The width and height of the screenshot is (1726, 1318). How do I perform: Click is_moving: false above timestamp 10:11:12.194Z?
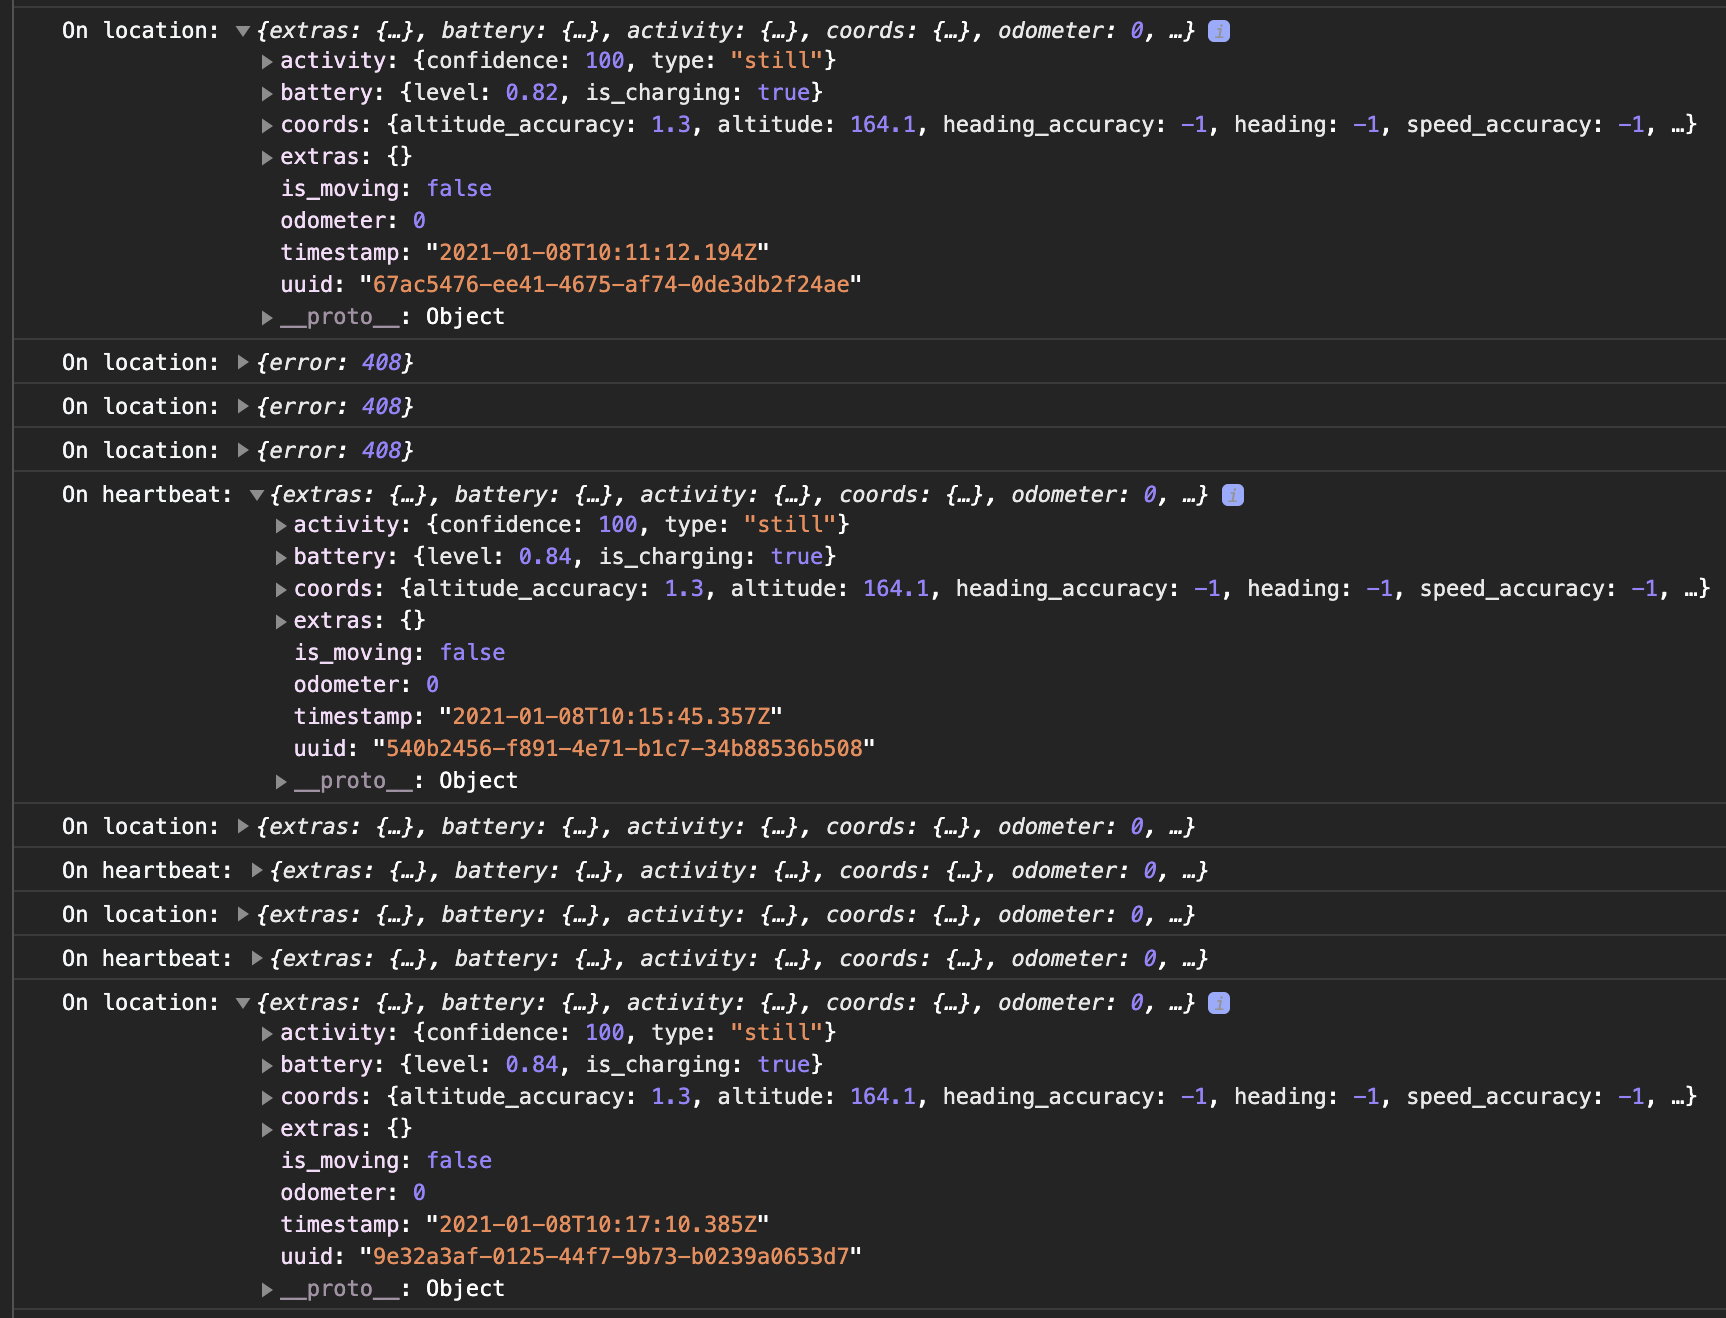(x=386, y=188)
